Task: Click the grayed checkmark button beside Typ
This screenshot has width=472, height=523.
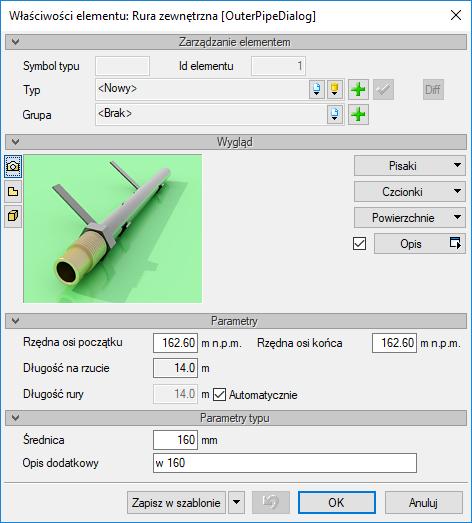Action: [x=383, y=89]
